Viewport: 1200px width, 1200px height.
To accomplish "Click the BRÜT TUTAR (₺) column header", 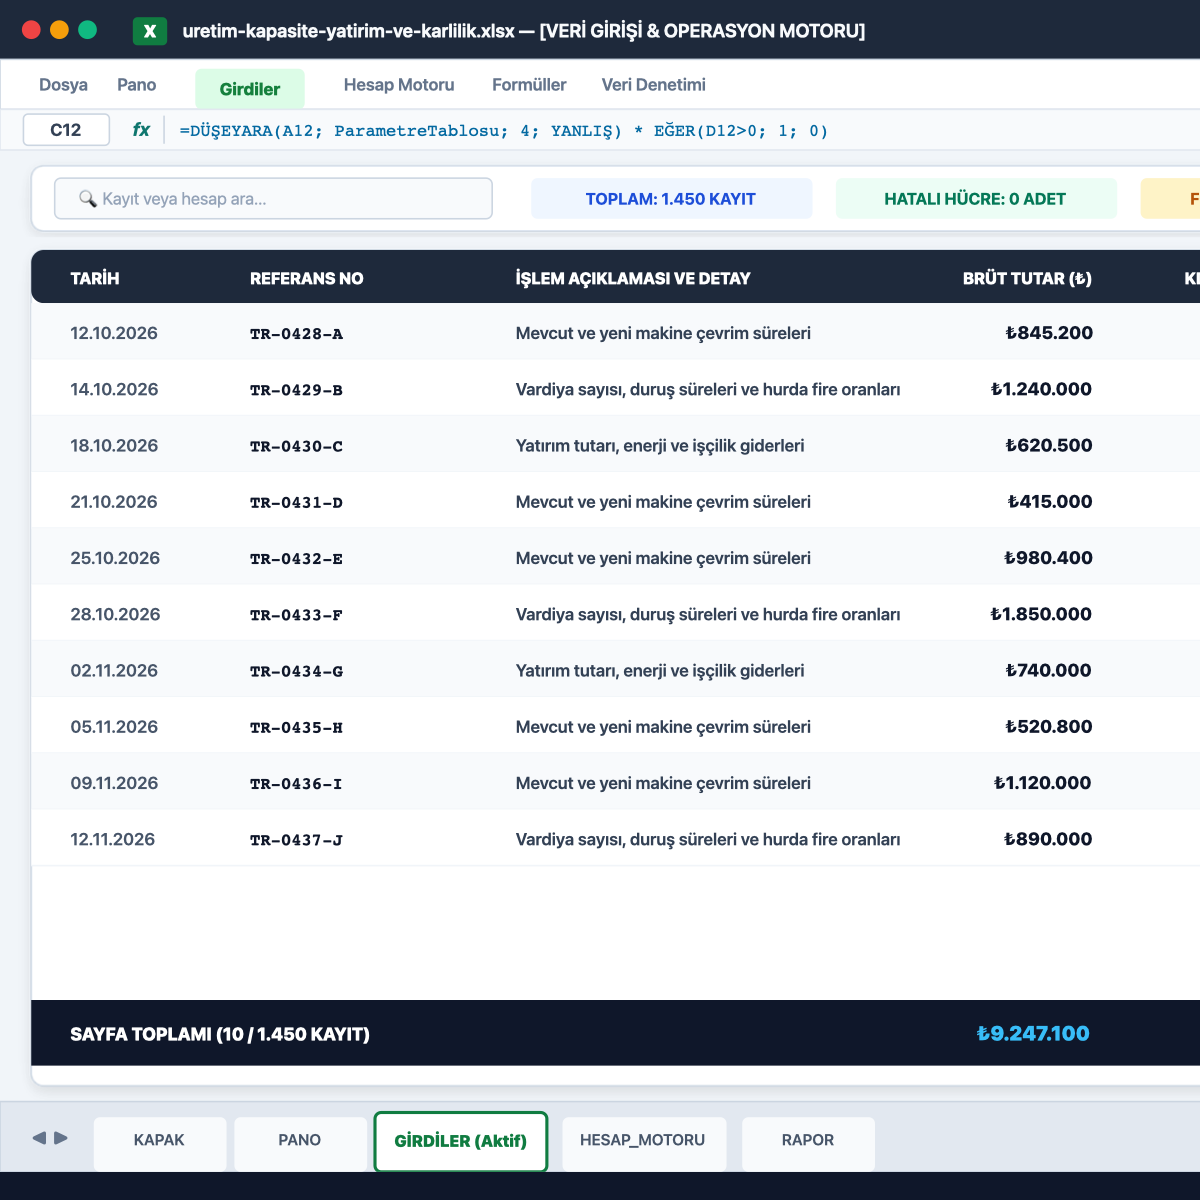I will 1027,278.
